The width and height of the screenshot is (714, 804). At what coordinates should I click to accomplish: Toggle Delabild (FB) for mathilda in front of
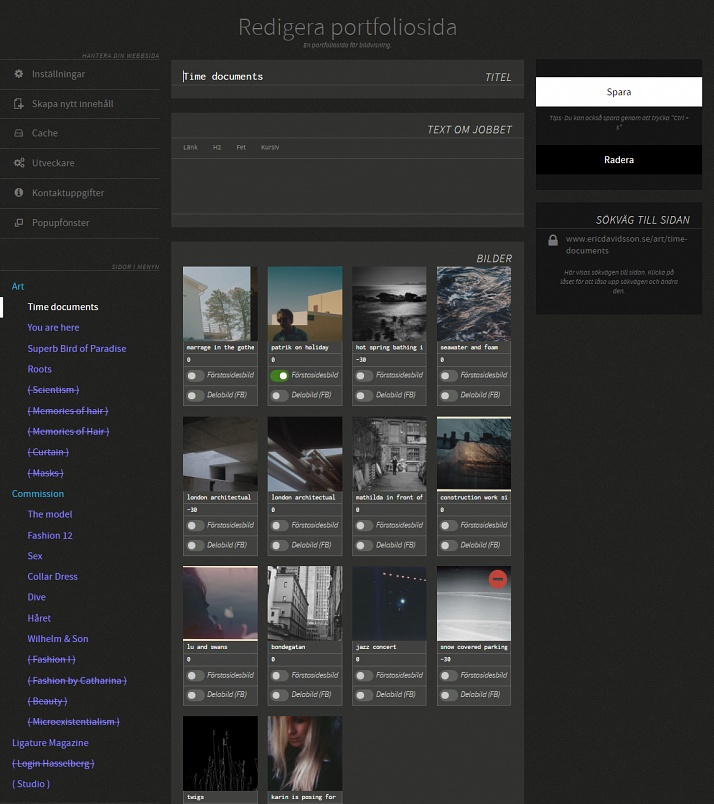click(364, 546)
